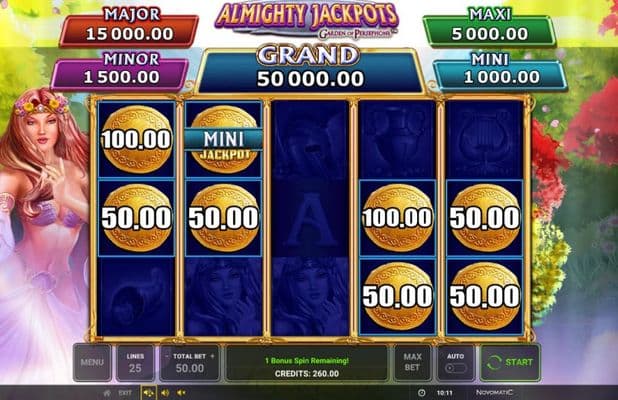Image resolution: width=618 pixels, height=400 pixels.
Task: Mute sound with the muted speaker icon
Action: 181,393
